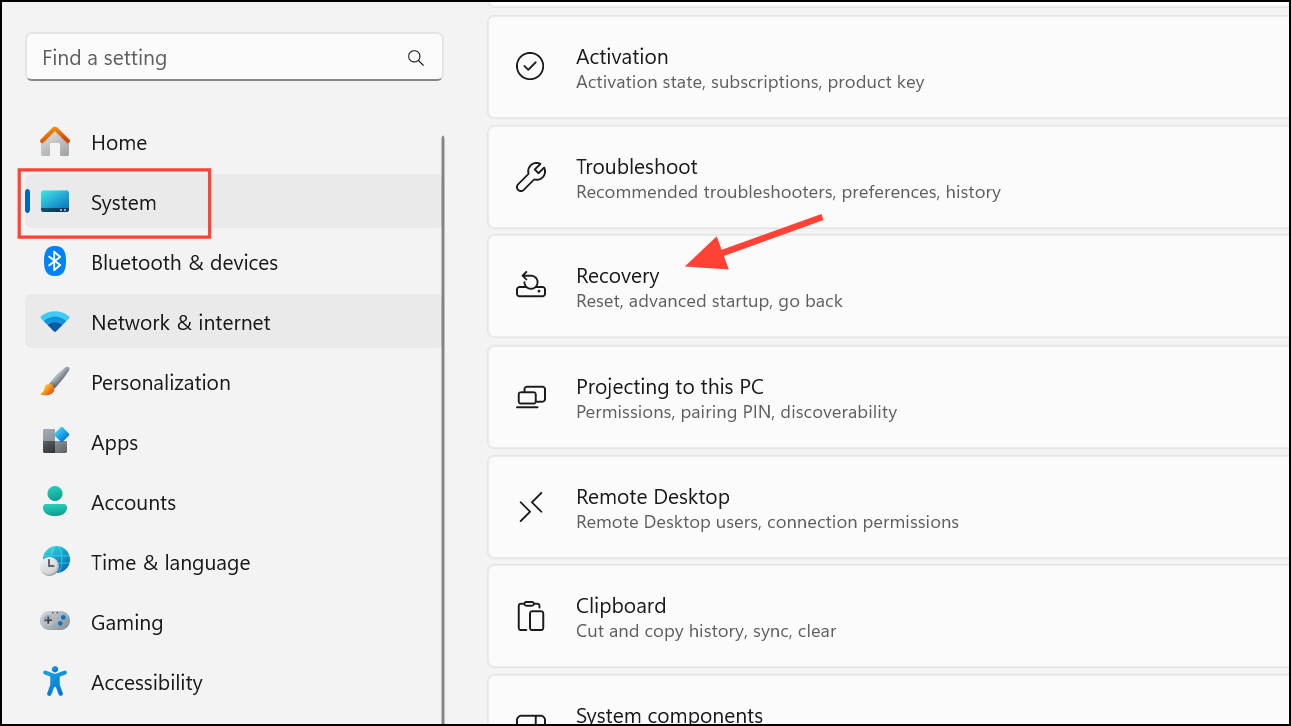Switch to Network & internet settings
Viewport: 1291px width, 726px height.
tap(180, 322)
